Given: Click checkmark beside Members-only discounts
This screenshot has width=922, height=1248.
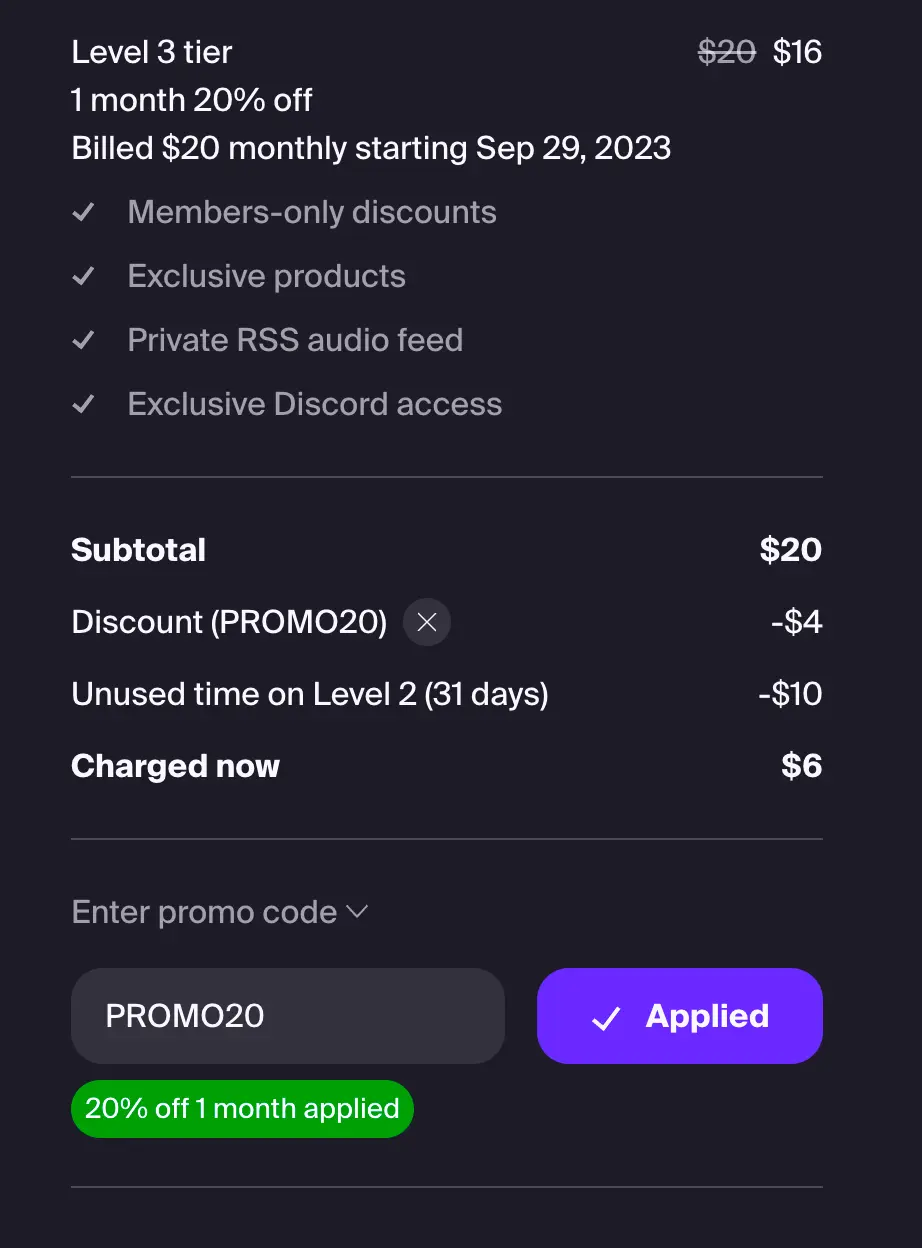Looking at the screenshot, I should click(84, 212).
